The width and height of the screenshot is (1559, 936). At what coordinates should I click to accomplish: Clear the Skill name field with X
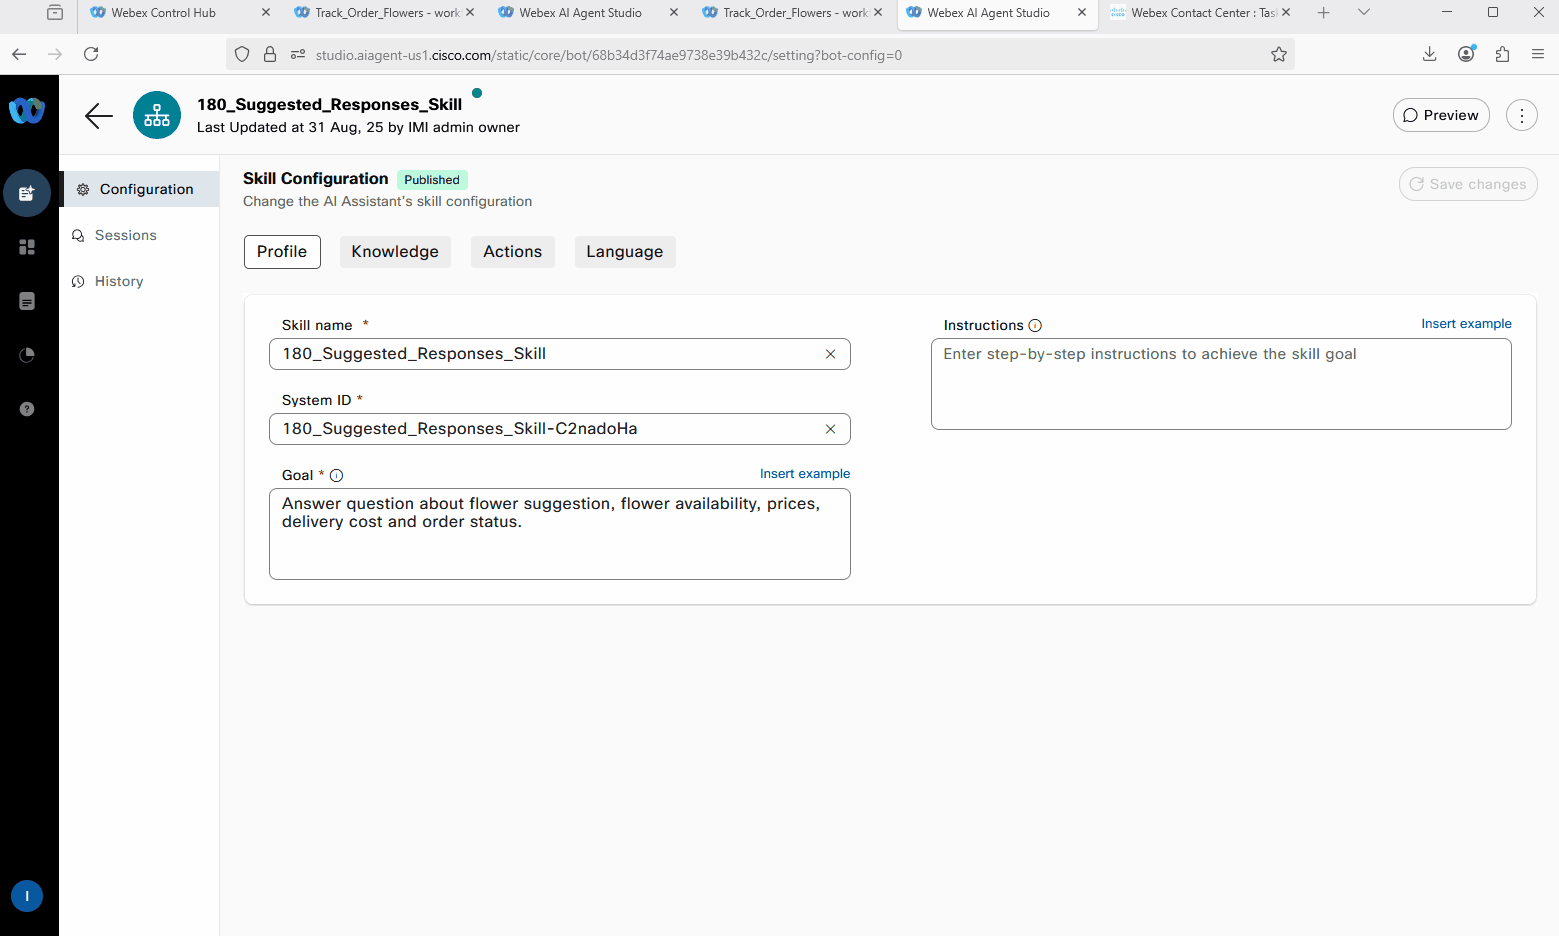pos(830,354)
